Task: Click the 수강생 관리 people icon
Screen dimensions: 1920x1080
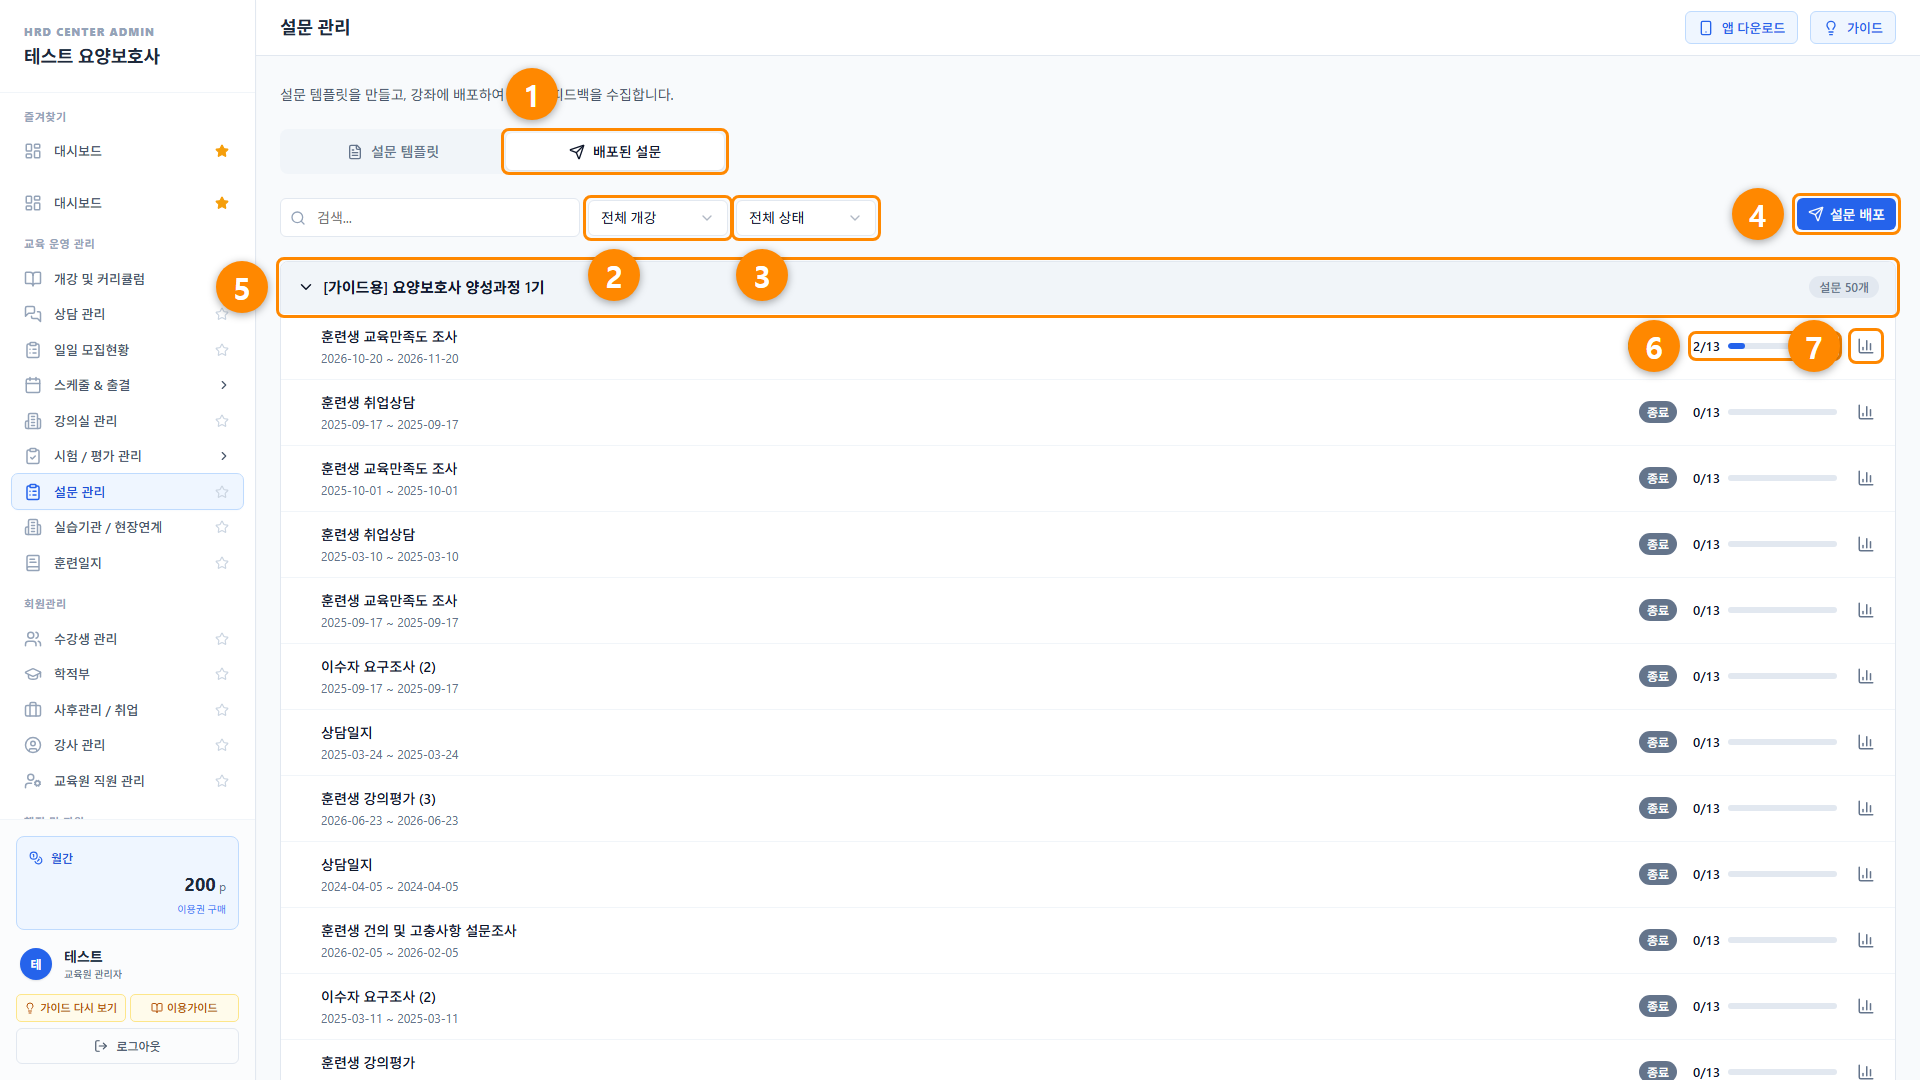Action: (x=33, y=639)
